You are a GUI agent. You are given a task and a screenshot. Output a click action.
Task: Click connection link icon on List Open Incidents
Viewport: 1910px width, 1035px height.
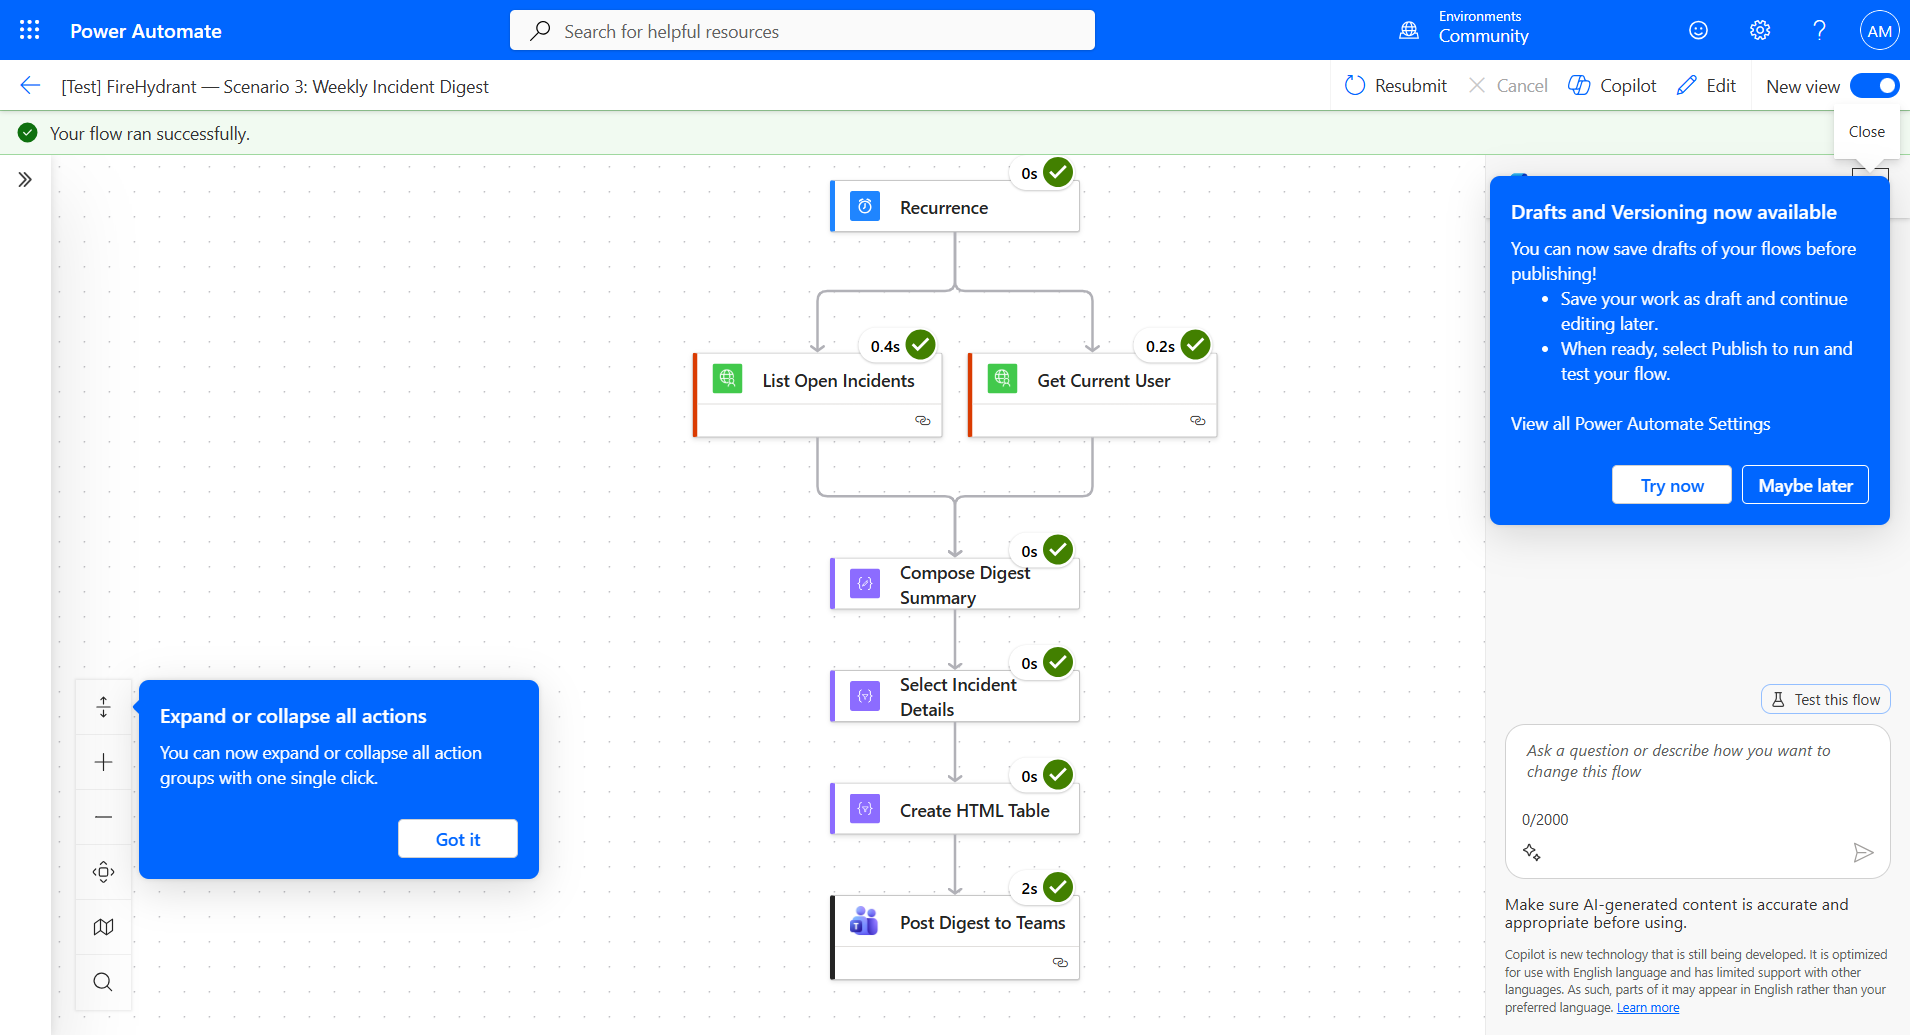coord(922,421)
